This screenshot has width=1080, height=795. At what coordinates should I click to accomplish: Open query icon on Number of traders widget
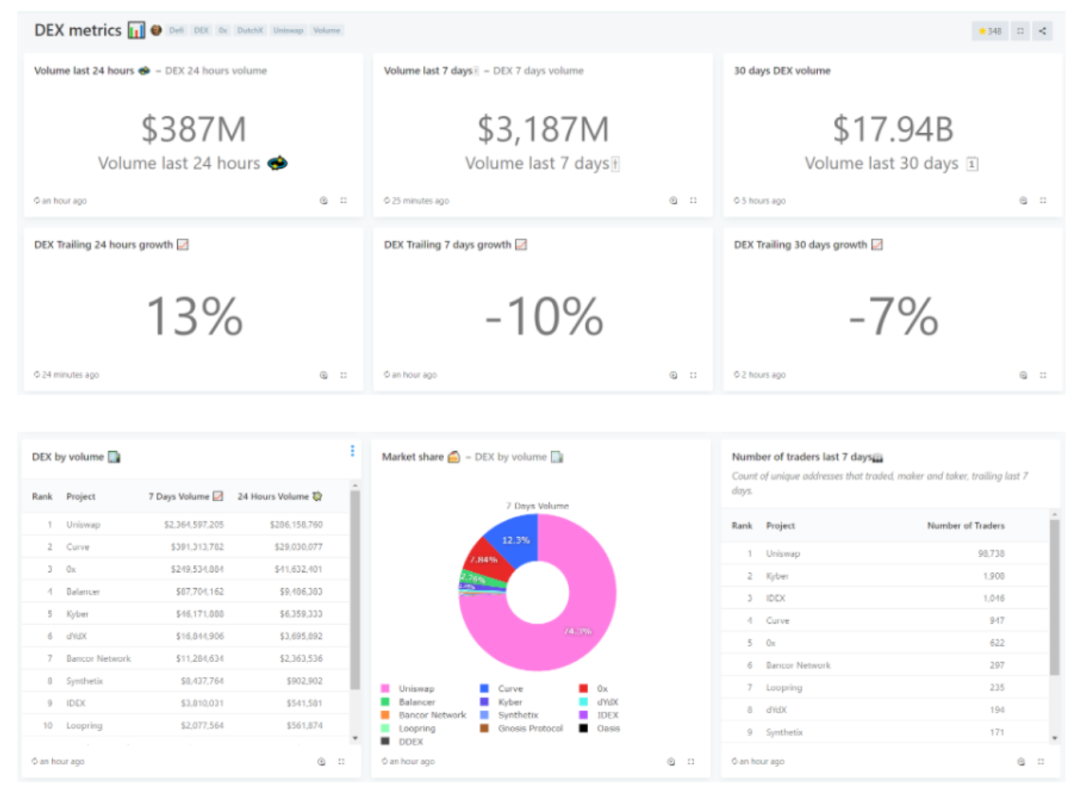point(1021,762)
